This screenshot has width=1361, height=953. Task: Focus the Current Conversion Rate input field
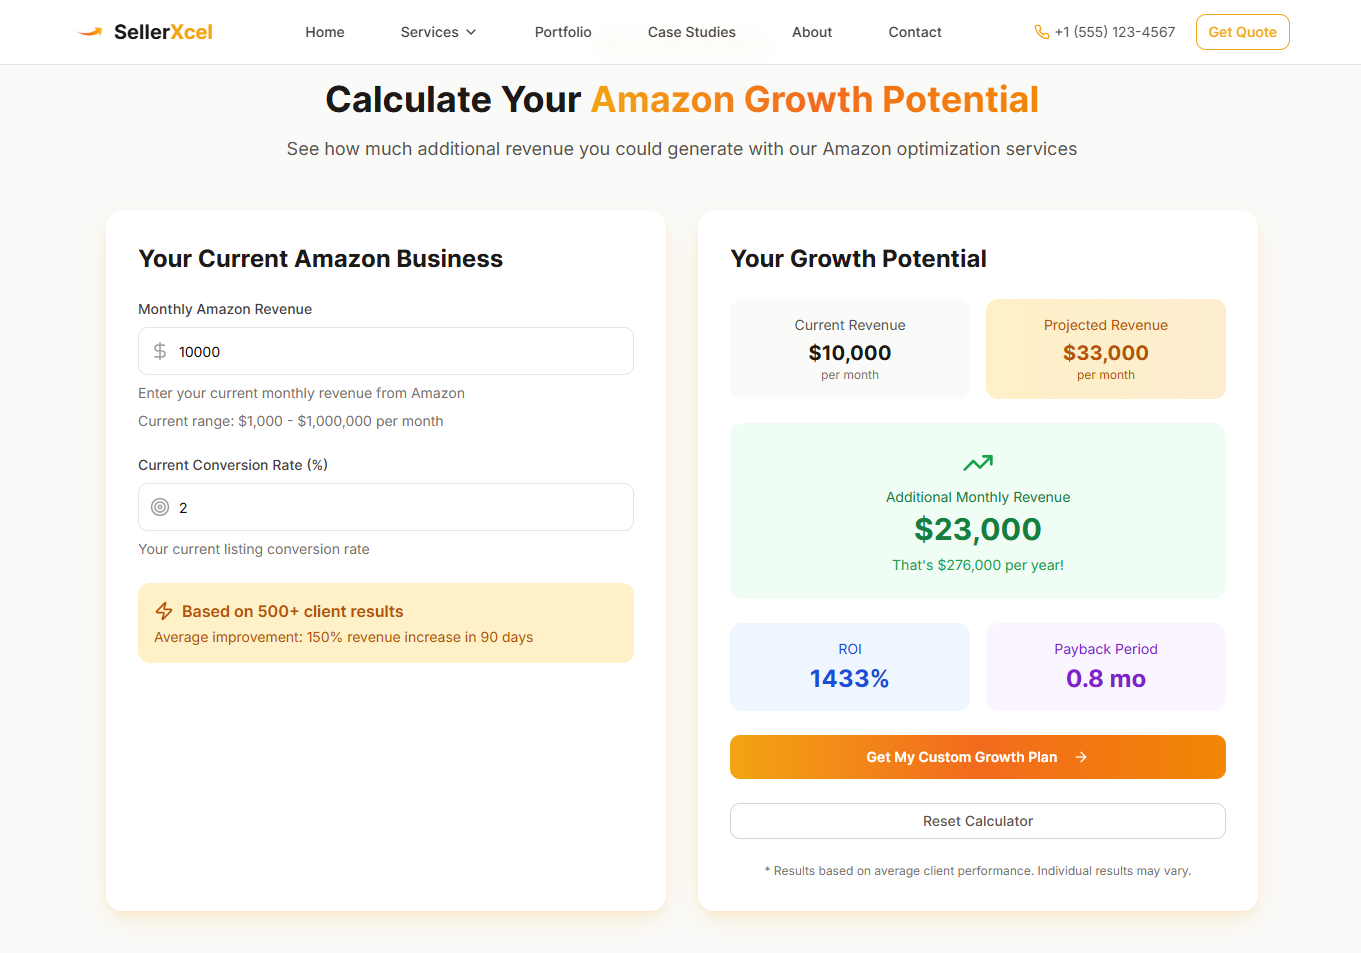coord(386,507)
